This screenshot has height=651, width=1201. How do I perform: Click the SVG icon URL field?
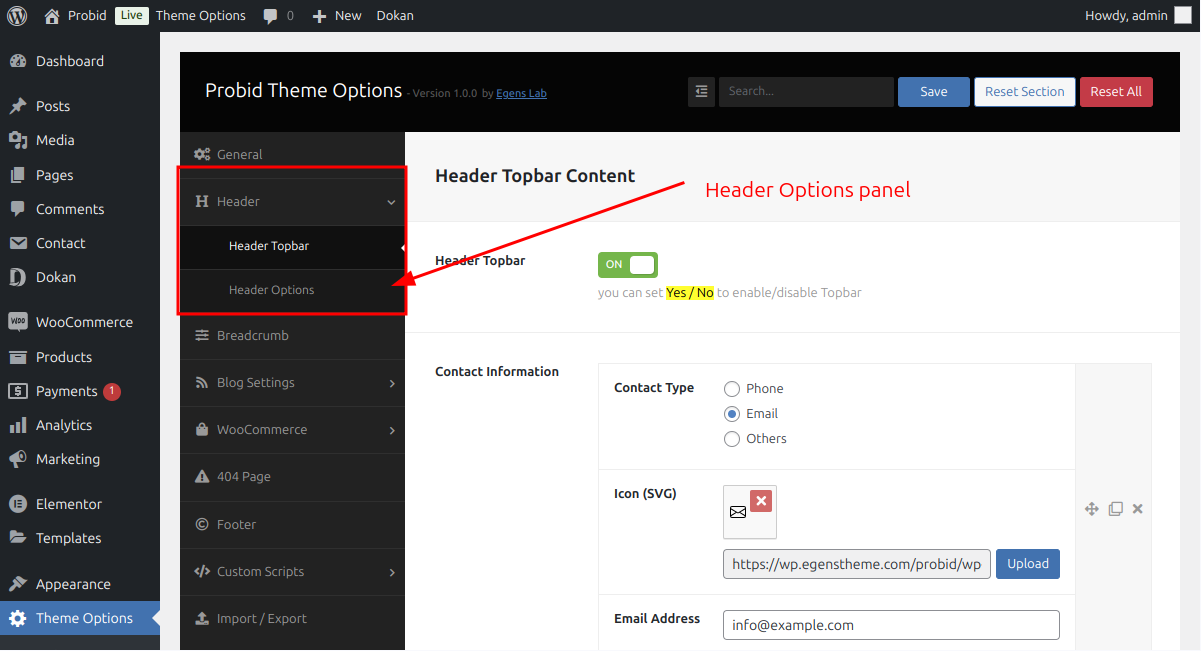(857, 564)
